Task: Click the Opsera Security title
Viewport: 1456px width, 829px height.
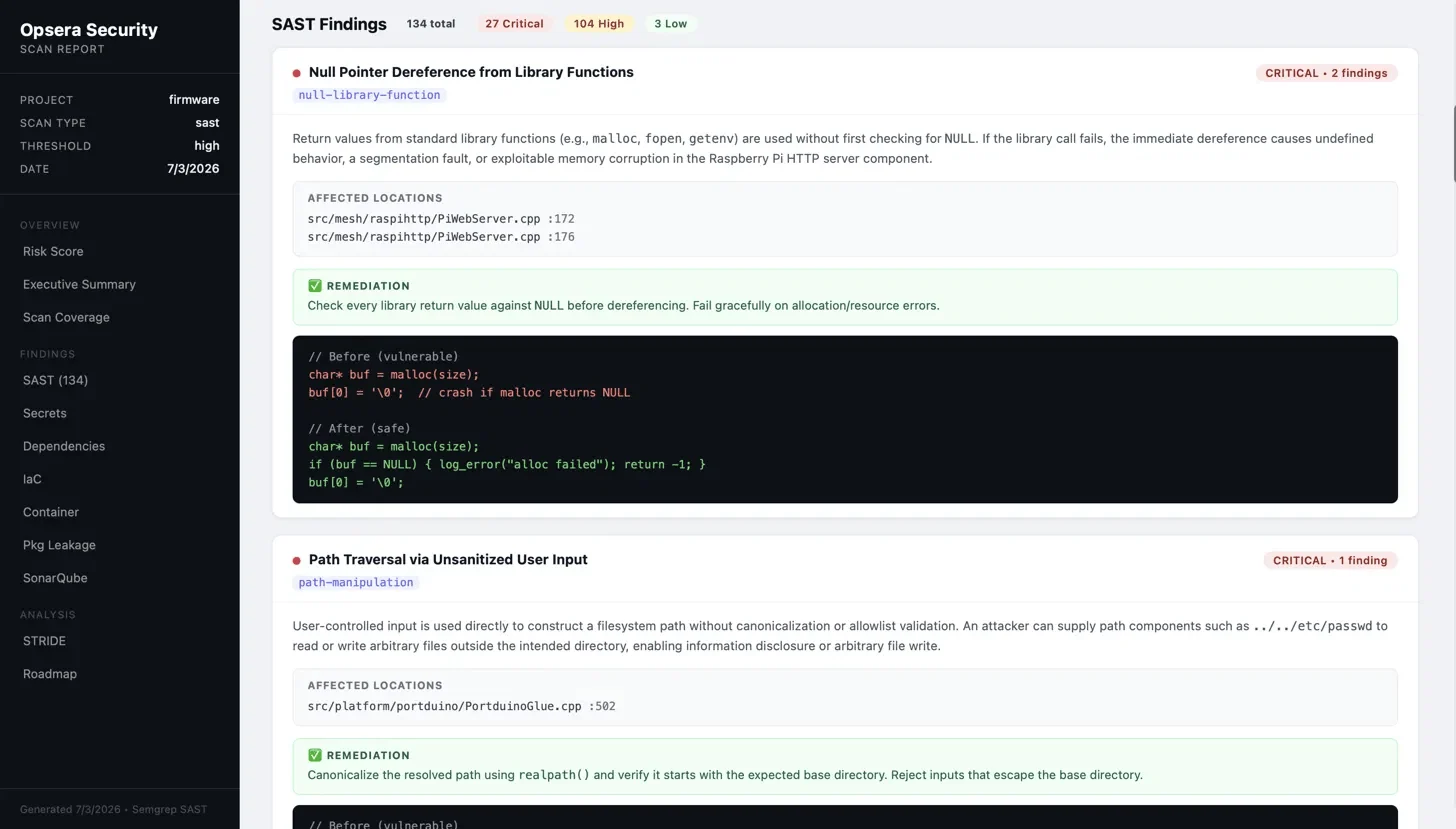Action: [x=89, y=30]
